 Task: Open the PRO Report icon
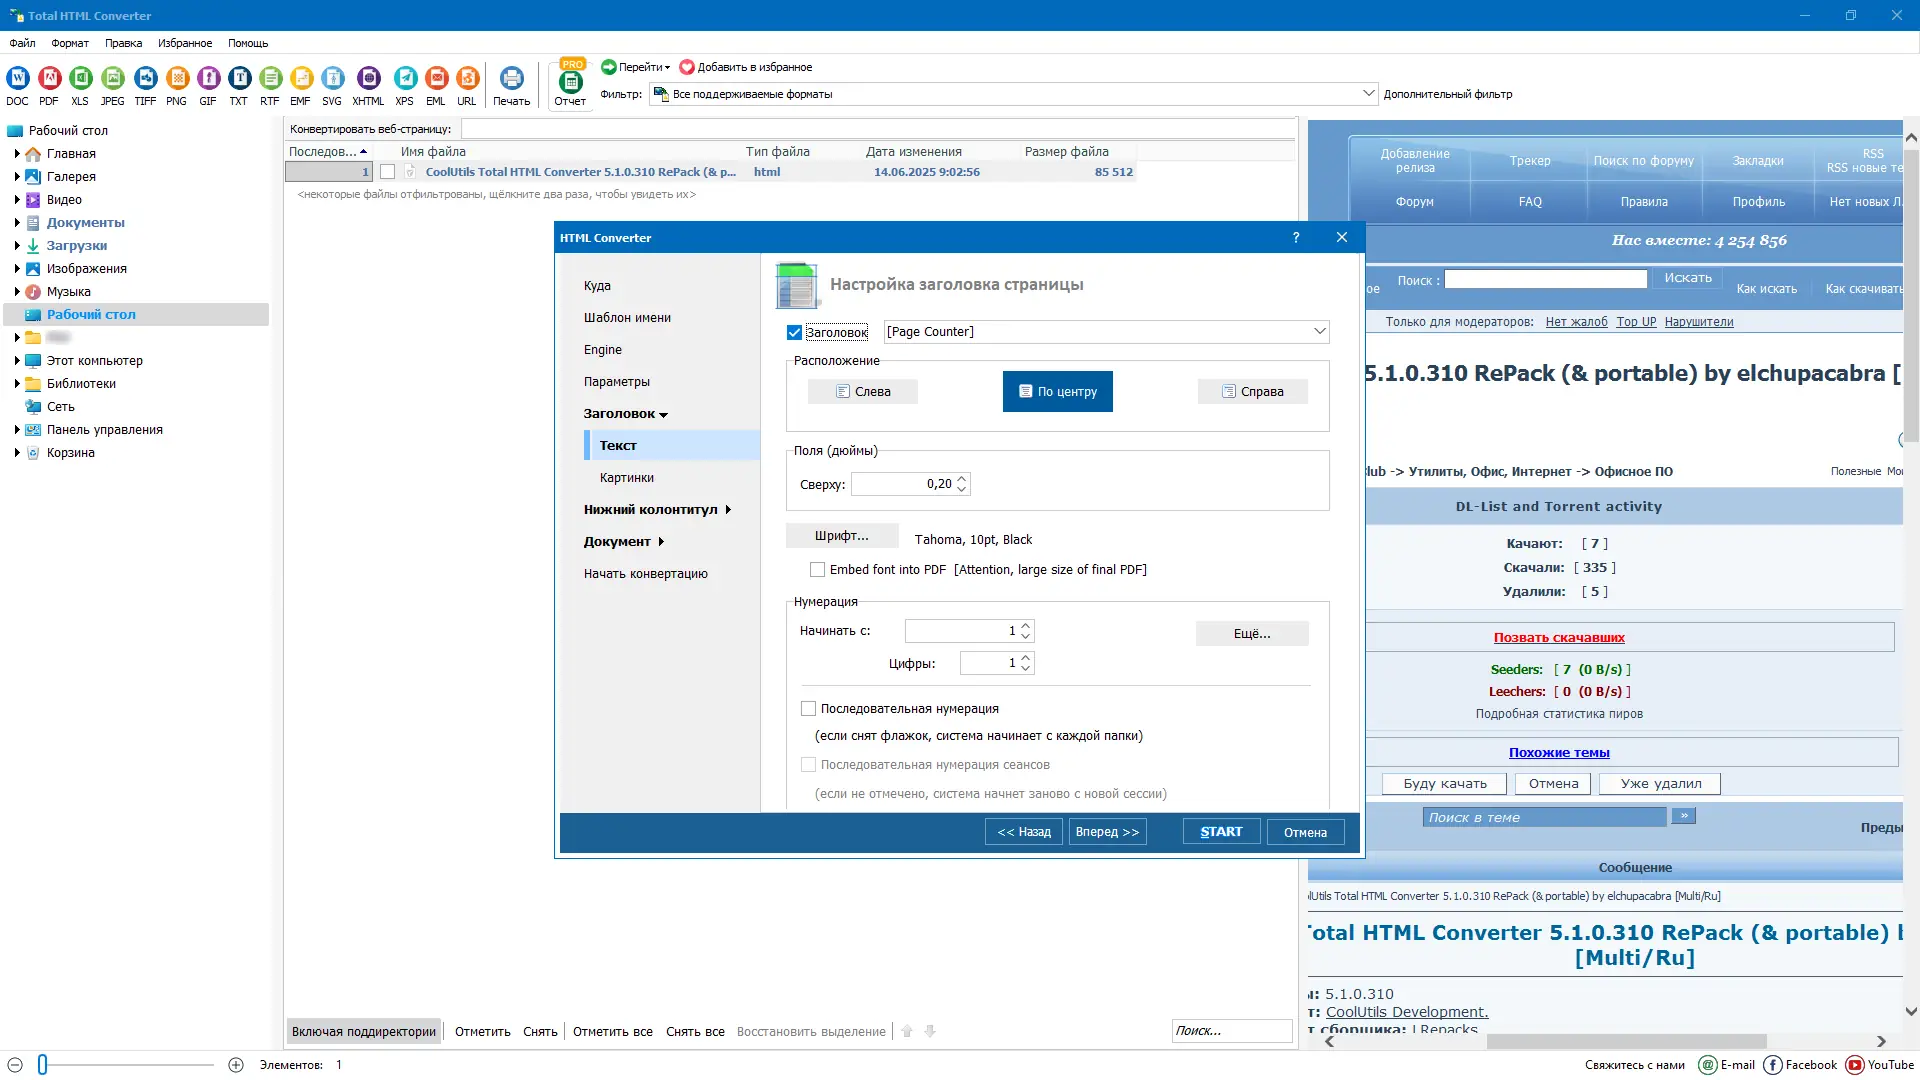coord(570,83)
